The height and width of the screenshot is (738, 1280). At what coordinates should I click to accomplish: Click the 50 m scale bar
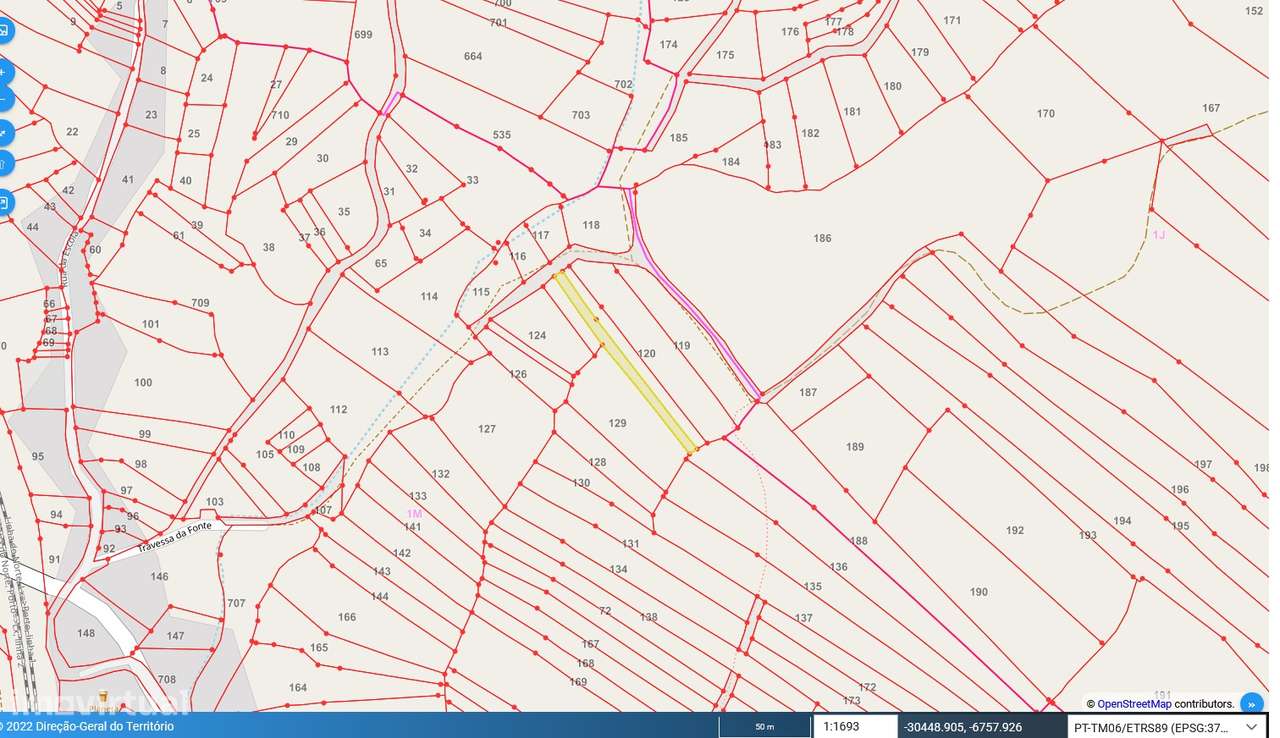pos(765,727)
